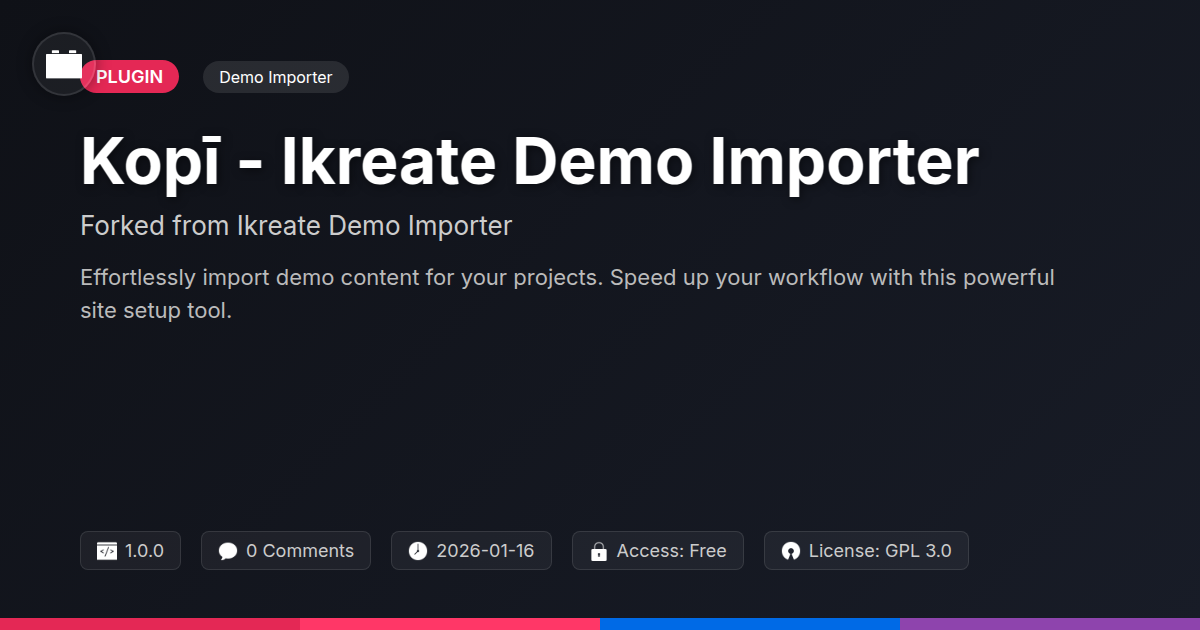Select the red PLUGIN label
Image resolution: width=1200 pixels, height=630 pixels.
coord(130,77)
